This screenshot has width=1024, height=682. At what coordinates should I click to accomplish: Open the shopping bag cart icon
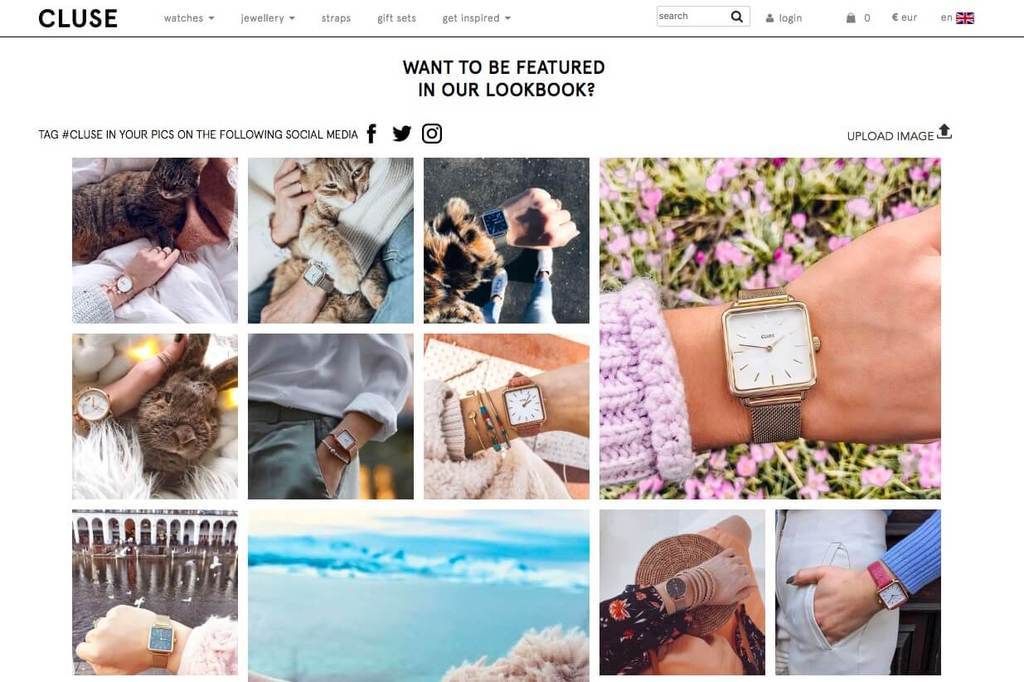pos(850,18)
